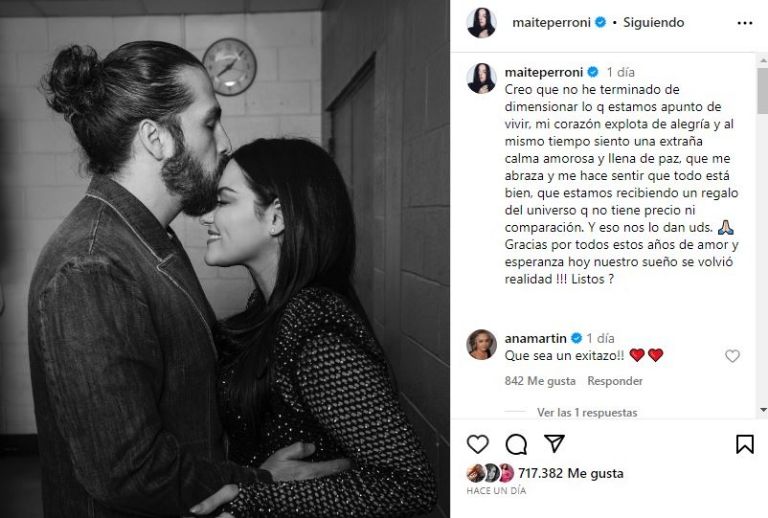
Task: Click the maiteperroni header profile picture
Action: [x=481, y=23]
